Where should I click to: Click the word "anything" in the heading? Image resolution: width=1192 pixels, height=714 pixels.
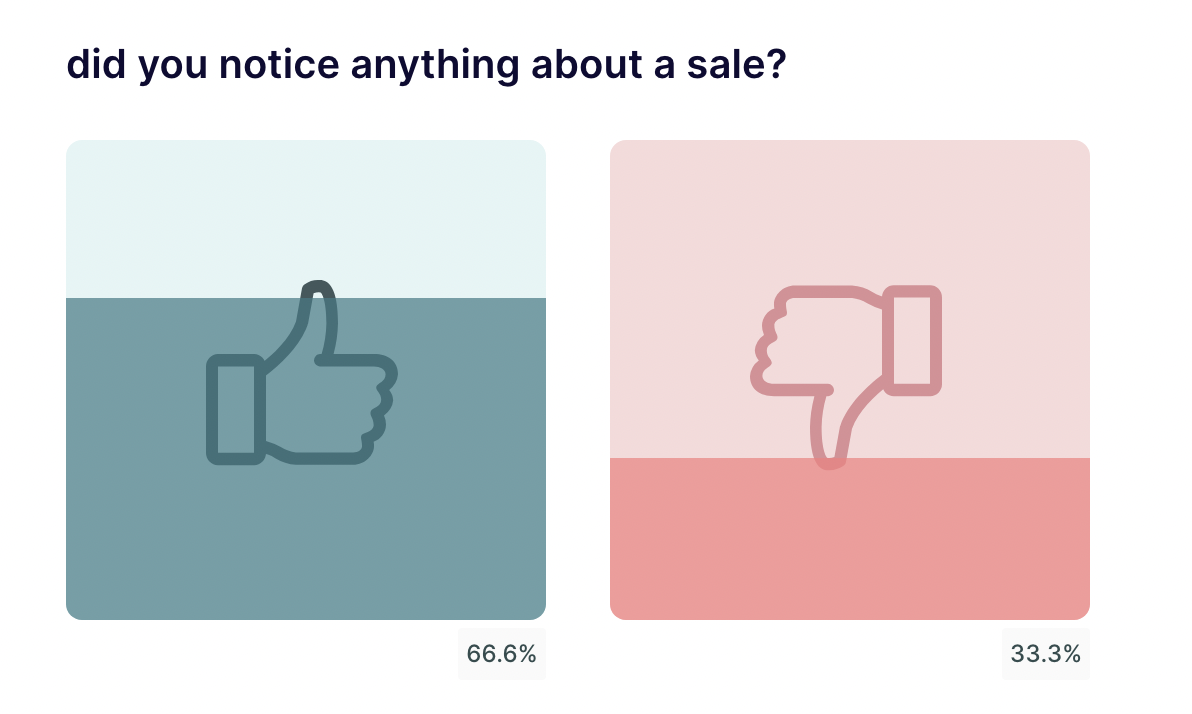point(435,65)
